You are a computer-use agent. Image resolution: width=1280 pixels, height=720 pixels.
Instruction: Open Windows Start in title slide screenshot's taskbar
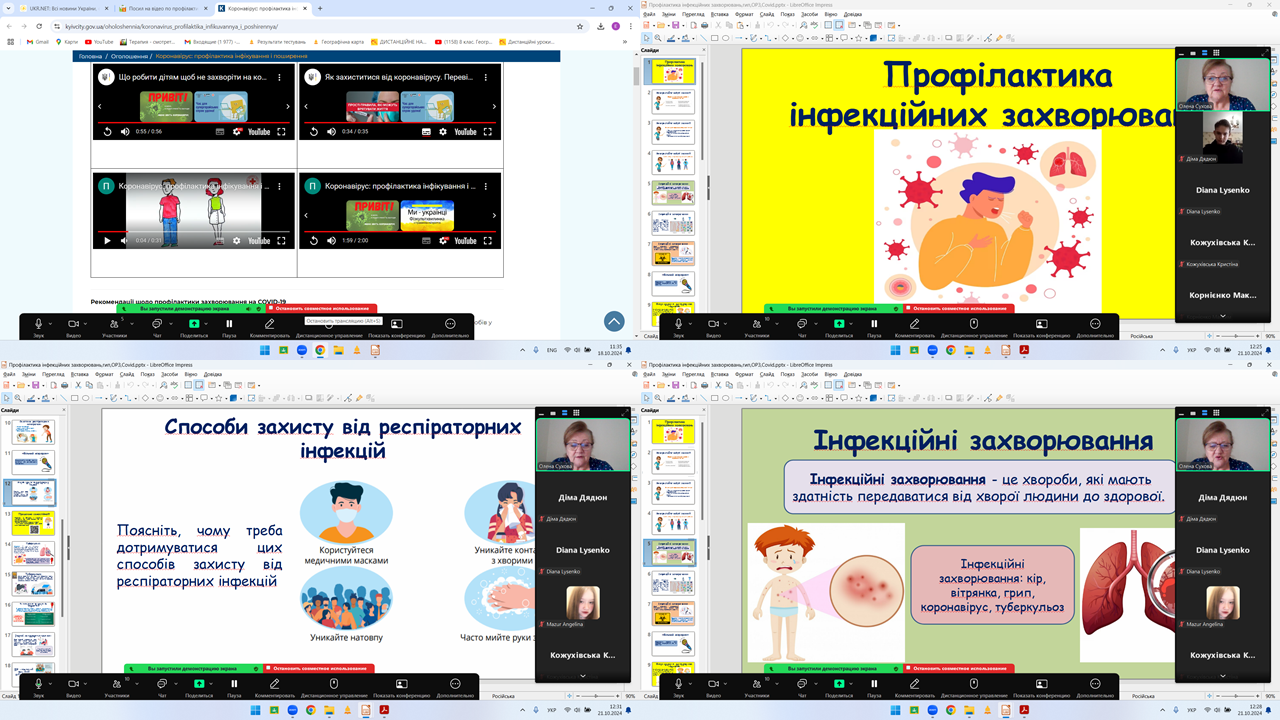[896, 351]
